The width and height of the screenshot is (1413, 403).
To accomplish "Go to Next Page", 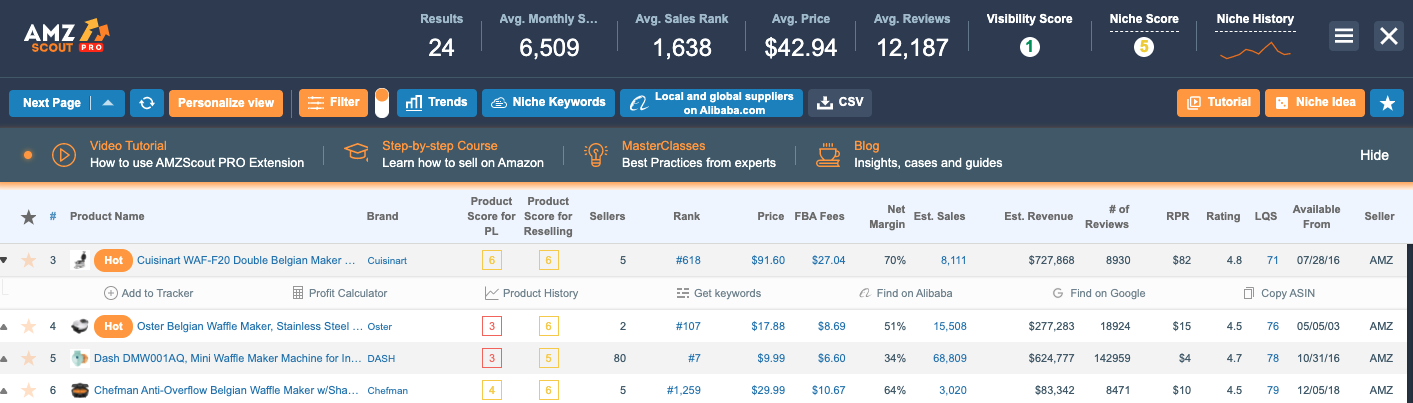I will (51, 103).
